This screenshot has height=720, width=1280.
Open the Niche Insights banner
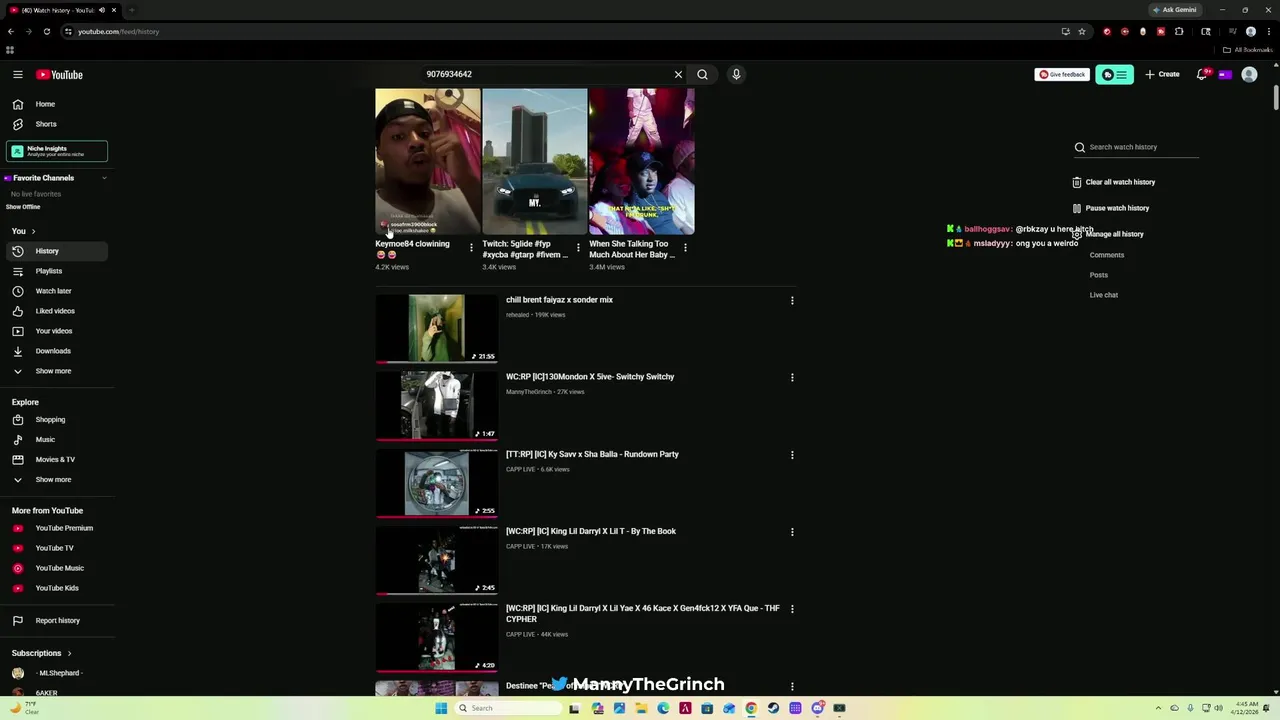tap(57, 151)
